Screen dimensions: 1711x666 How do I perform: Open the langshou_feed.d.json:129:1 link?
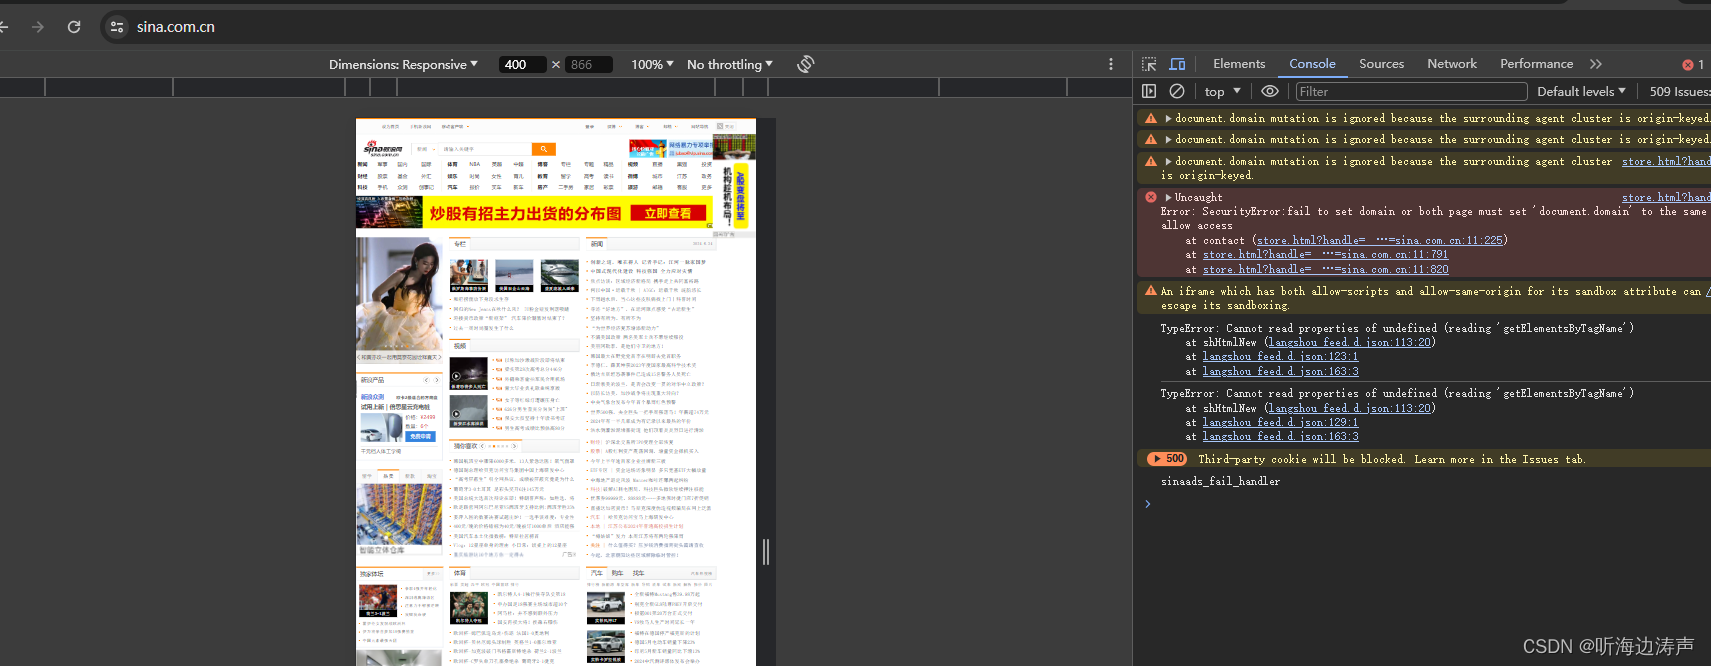click(x=1280, y=422)
